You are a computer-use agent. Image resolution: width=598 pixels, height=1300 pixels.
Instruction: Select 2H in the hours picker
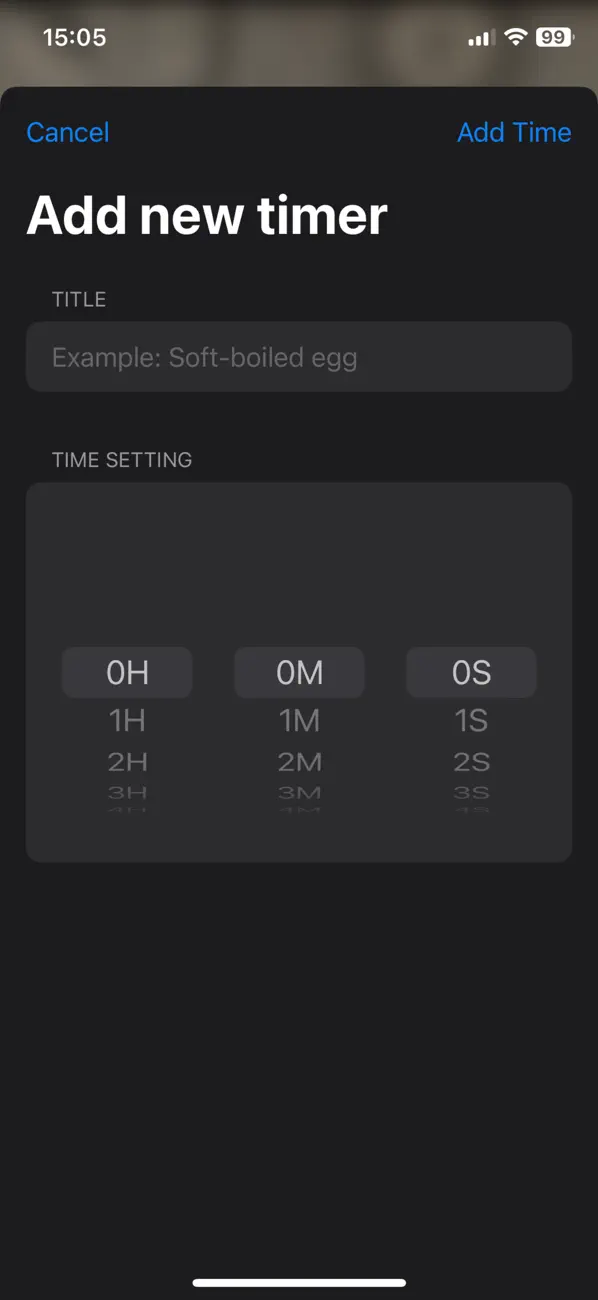click(x=127, y=762)
